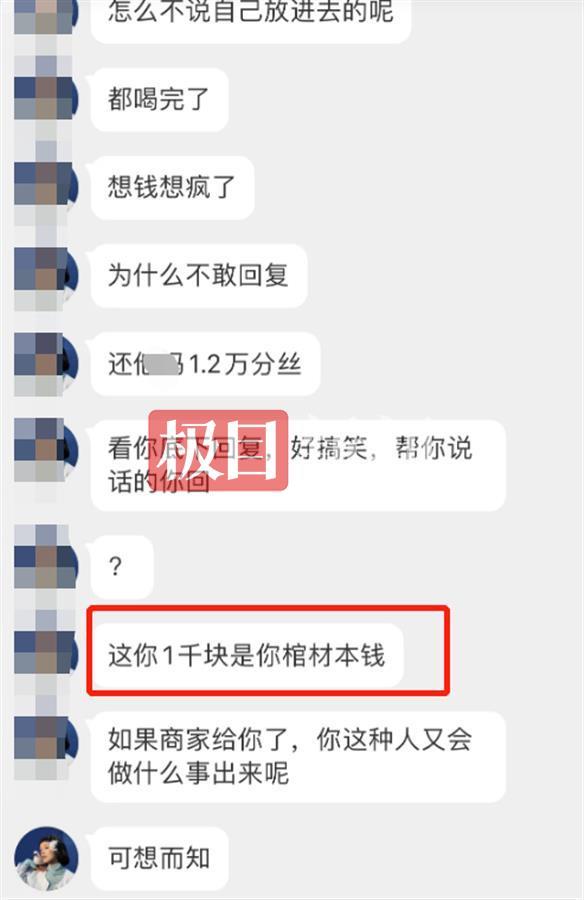The image size is (584, 900).
Task: Tap the "如果商家给你了" message bubble
Action: pos(298,757)
